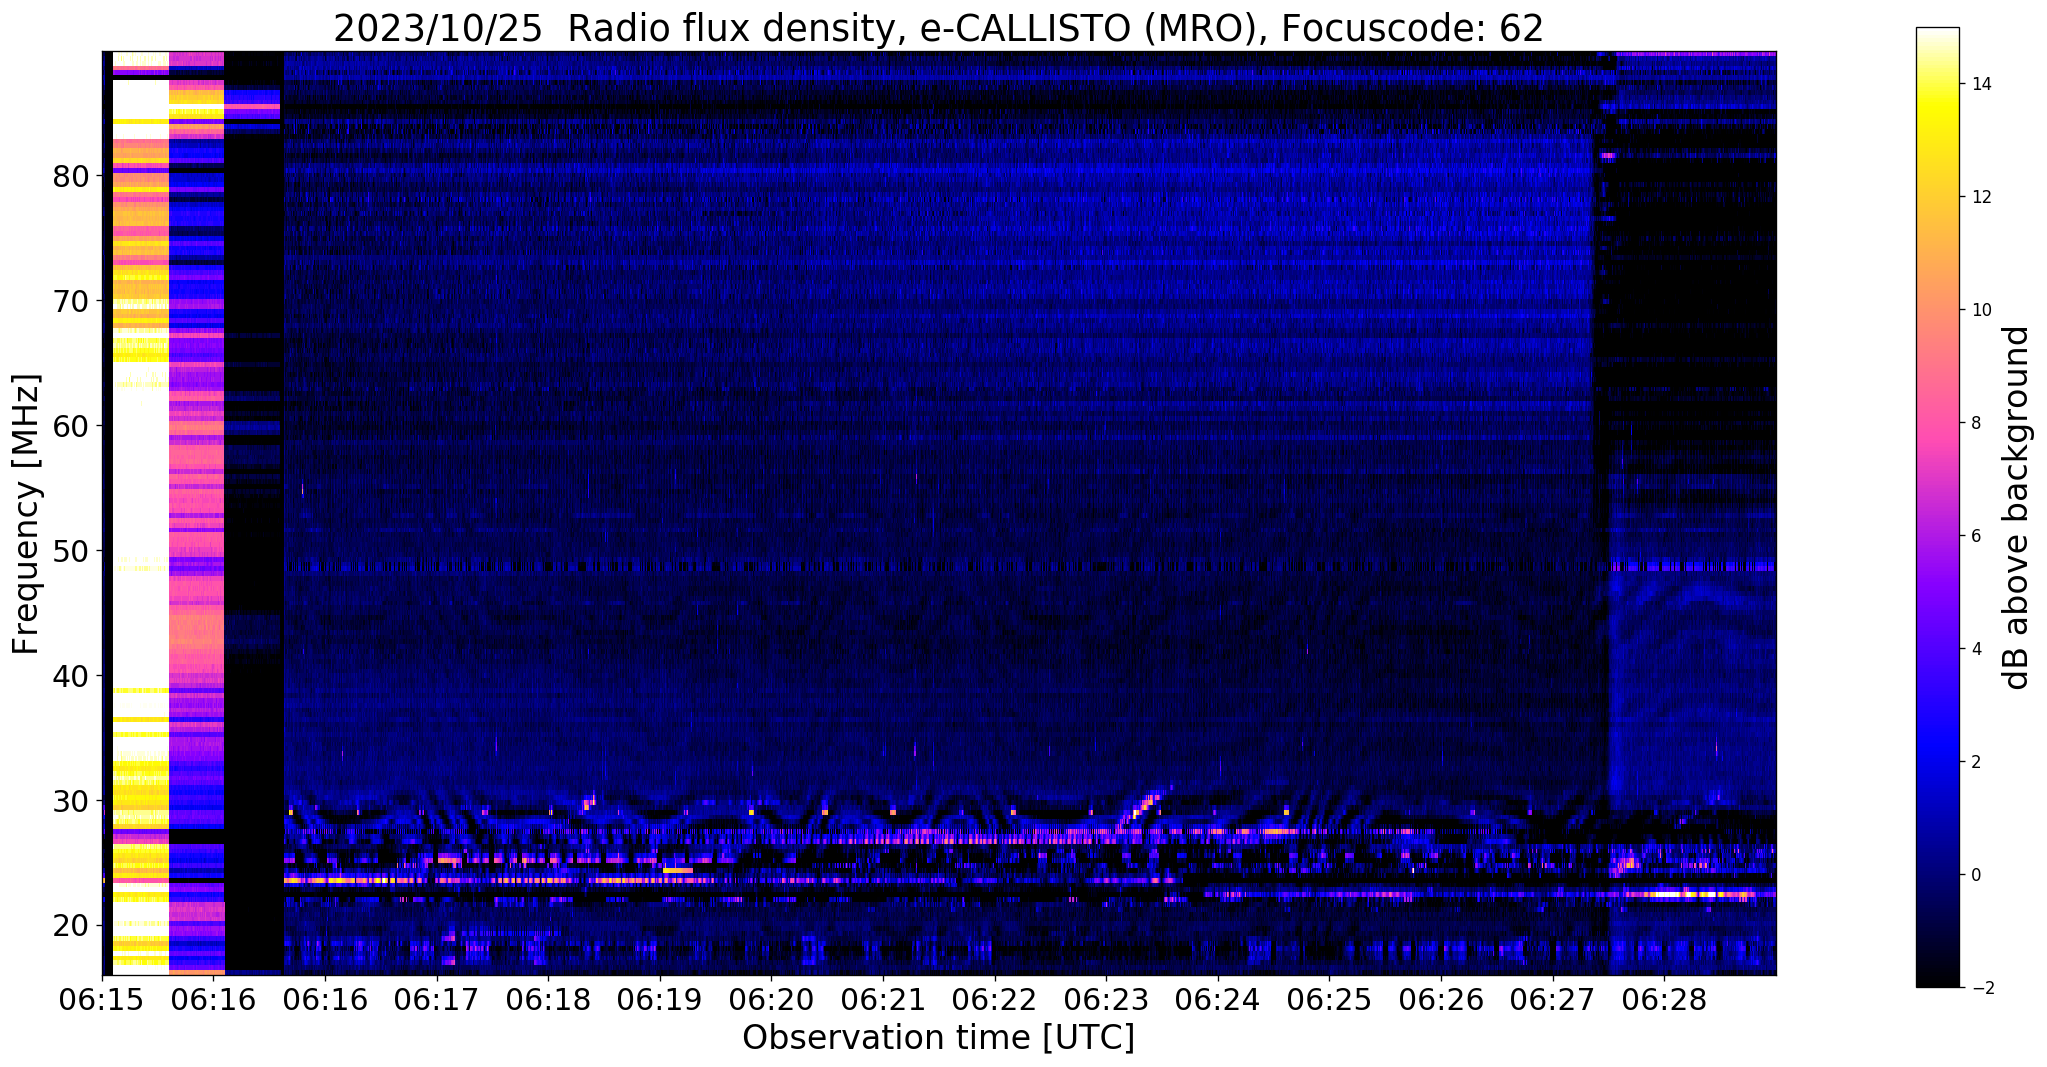Click the 20 MHz frequency tick label

pyautogui.click(x=70, y=926)
